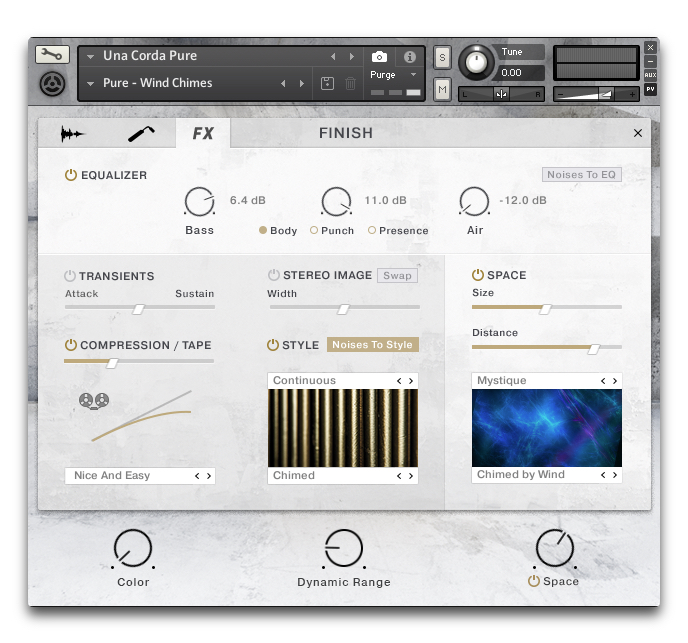This screenshot has height=643, width=688.
Task: Select previous Chimed by Wind space preset
Action: [603, 475]
